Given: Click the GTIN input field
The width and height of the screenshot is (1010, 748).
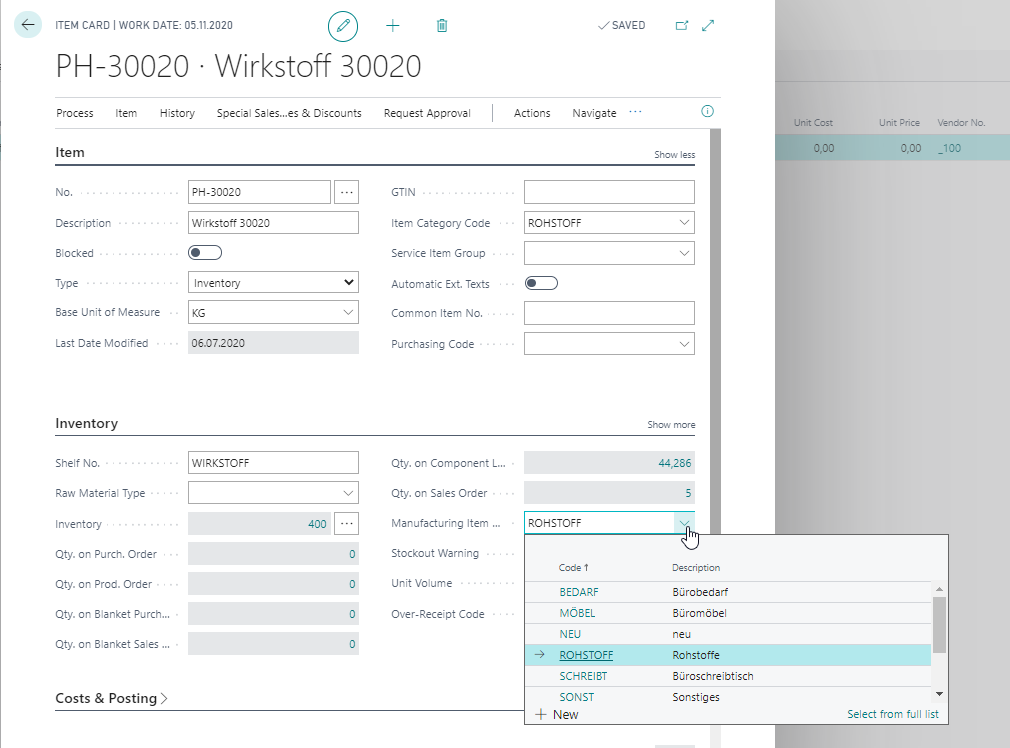Looking at the screenshot, I should pyautogui.click(x=609, y=192).
